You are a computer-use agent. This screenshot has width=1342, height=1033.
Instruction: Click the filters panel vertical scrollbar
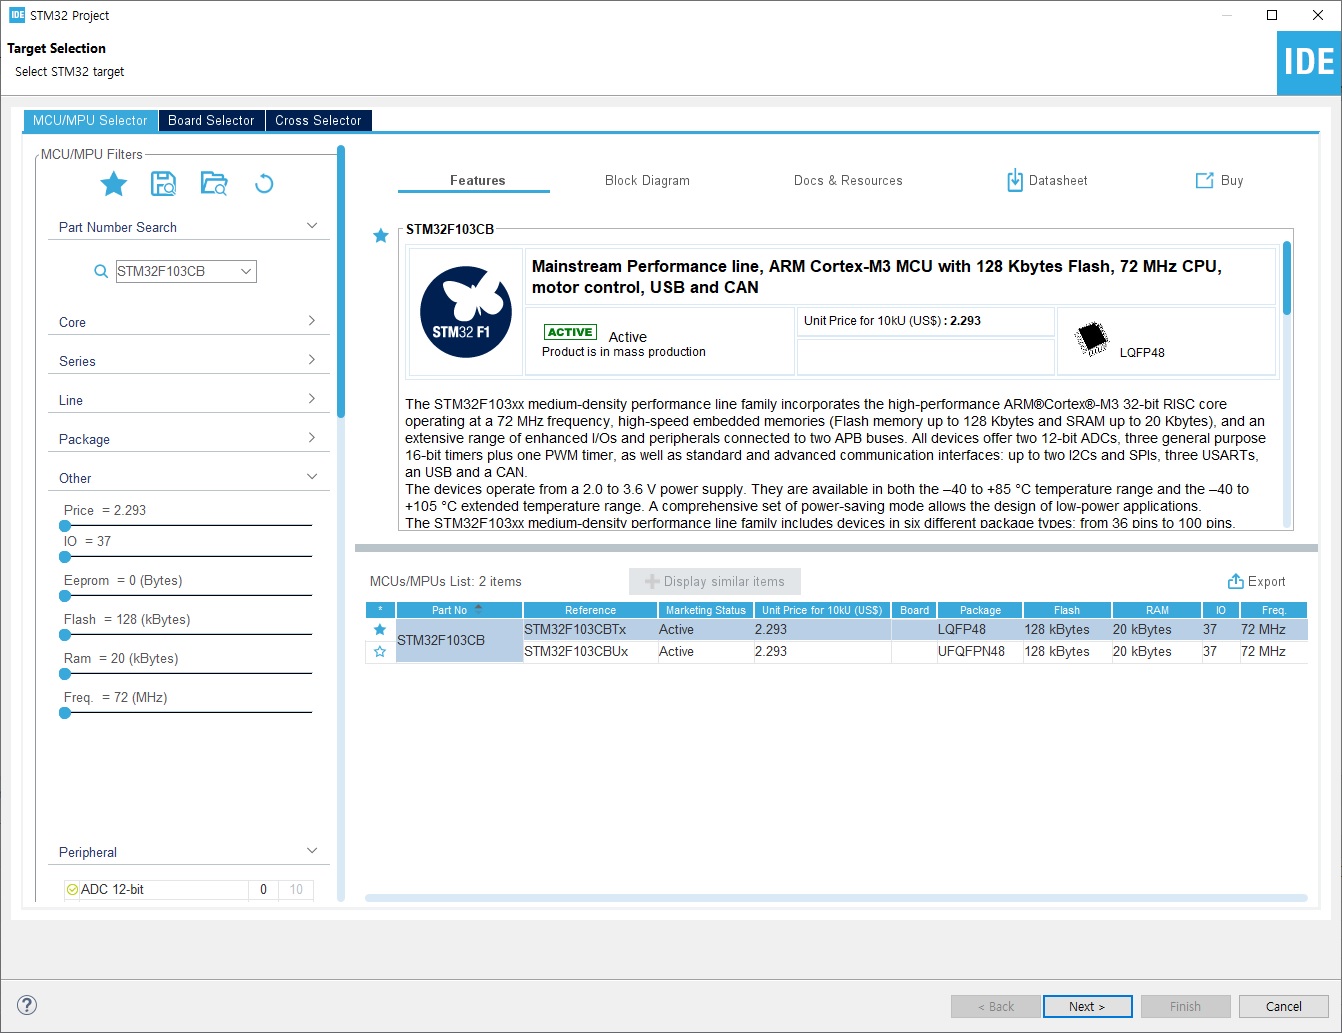point(341,282)
